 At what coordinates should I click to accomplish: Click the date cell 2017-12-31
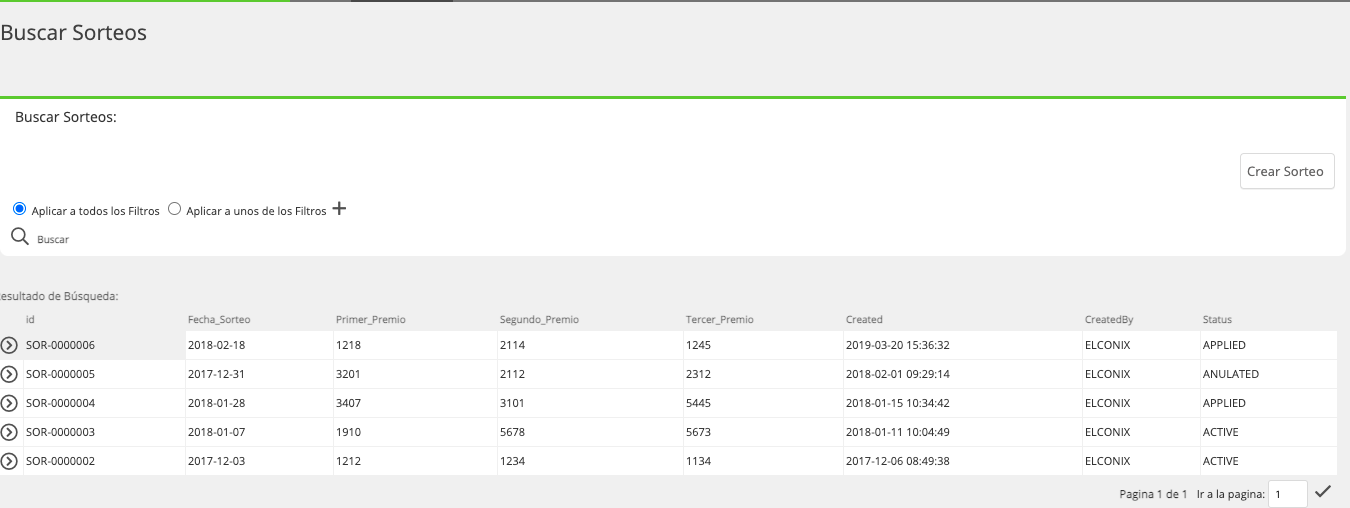click(x=216, y=374)
